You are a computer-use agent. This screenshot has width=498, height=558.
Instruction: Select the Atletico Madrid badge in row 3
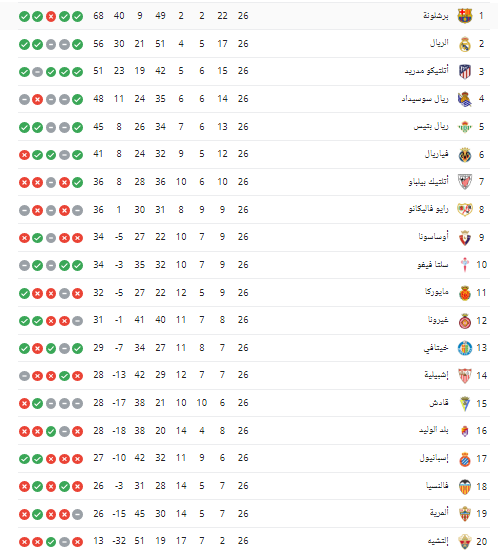pos(465,72)
